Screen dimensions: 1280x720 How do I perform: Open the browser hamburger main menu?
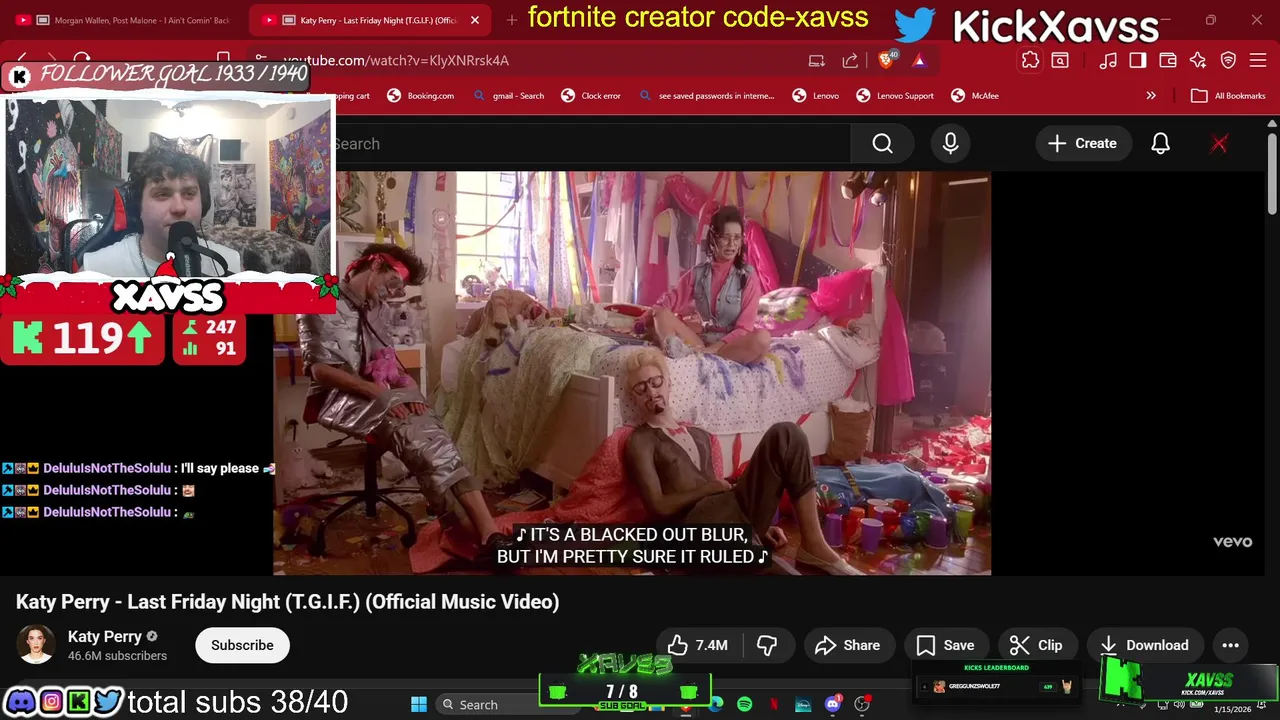point(1259,60)
